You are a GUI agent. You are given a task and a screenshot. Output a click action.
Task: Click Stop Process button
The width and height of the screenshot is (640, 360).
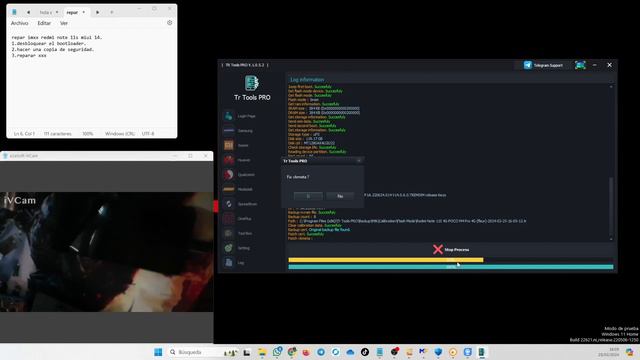pos(451,249)
